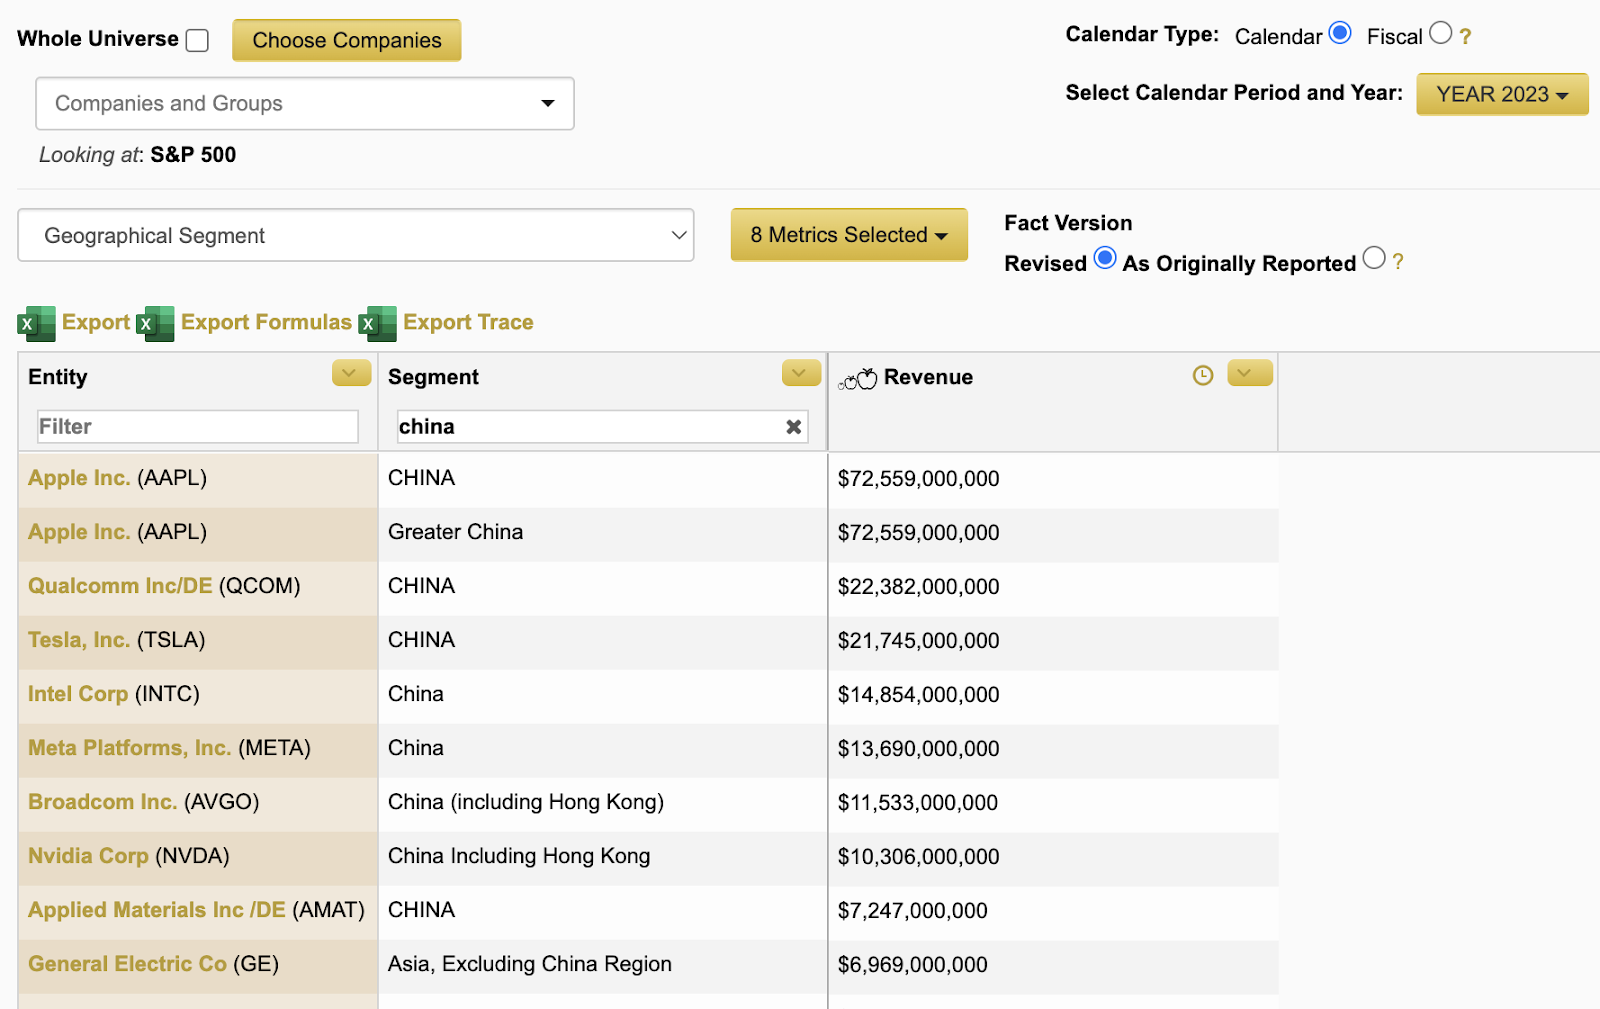Open Applied Materials Inc /DE link

click(x=157, y=910)
